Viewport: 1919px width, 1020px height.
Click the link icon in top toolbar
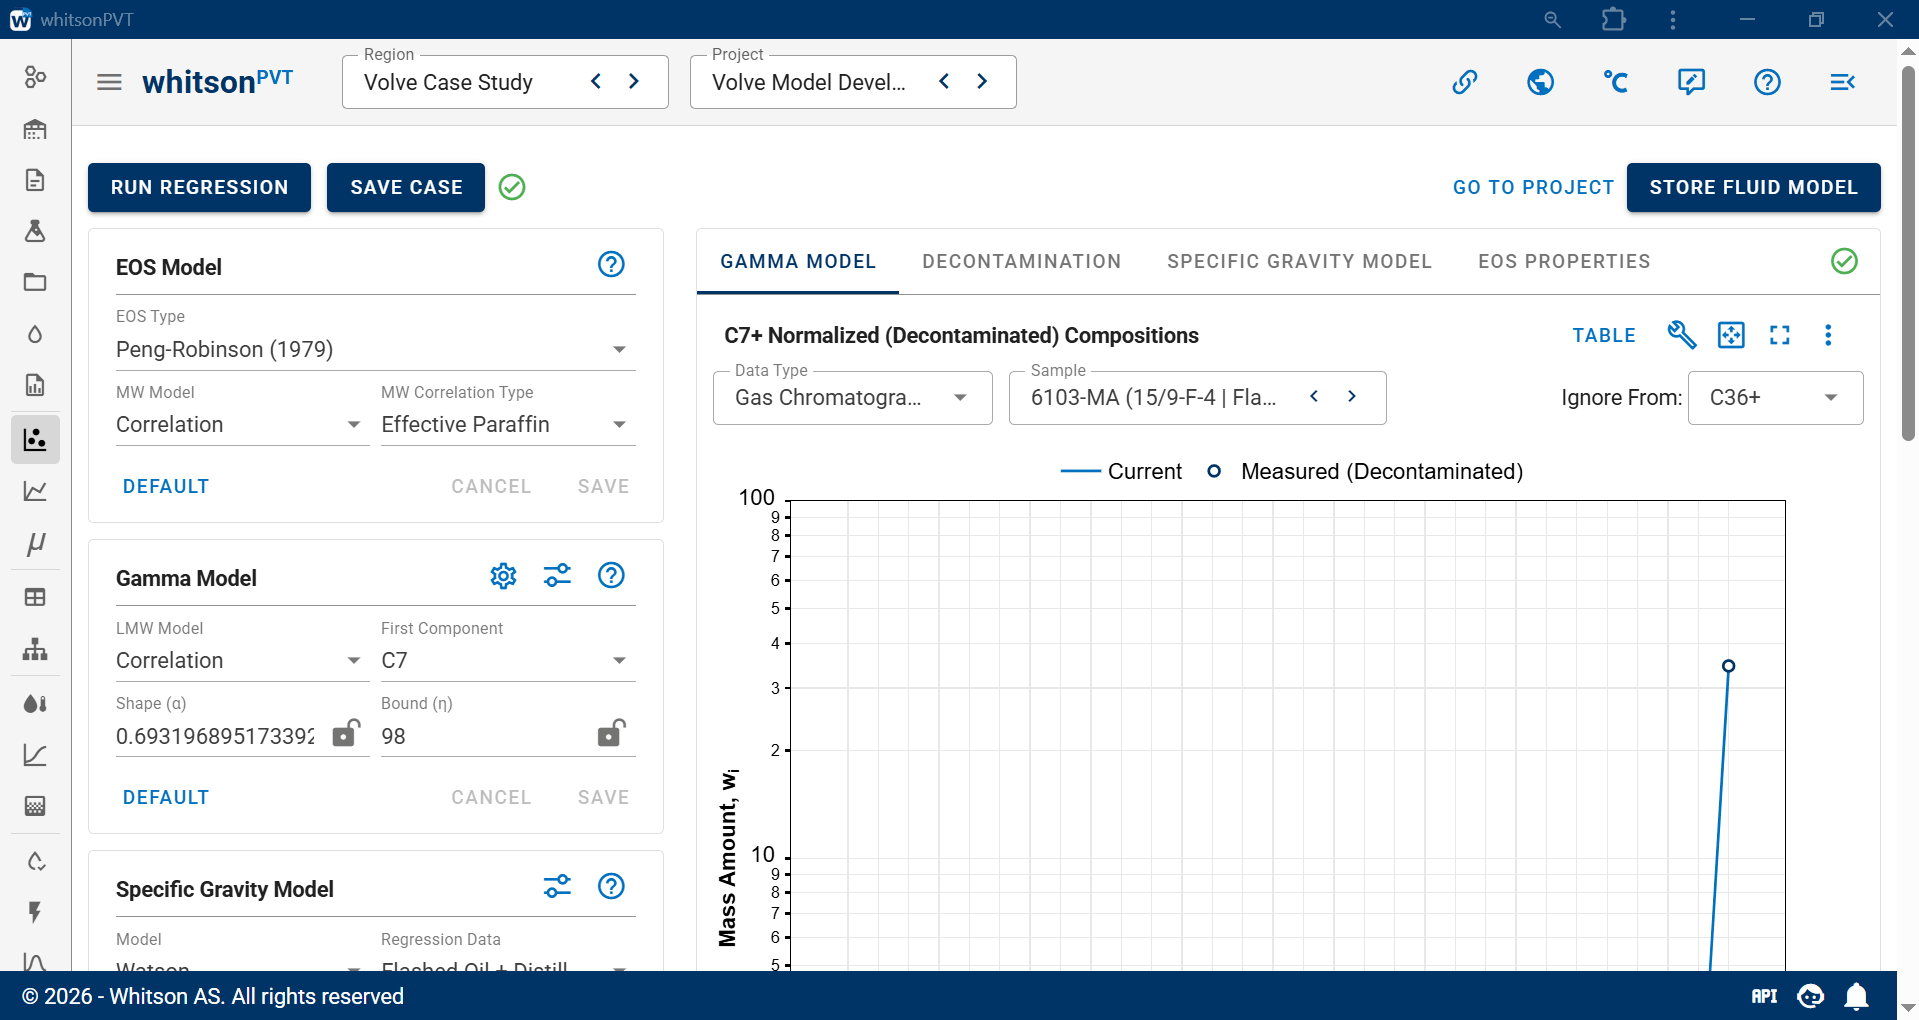pos(1465,82)
